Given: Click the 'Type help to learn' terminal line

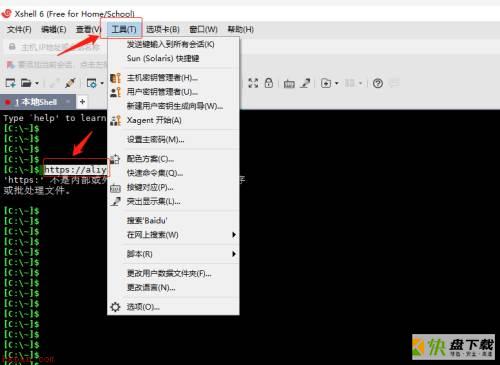Looking at the screenshot, I should pos(55,118).
